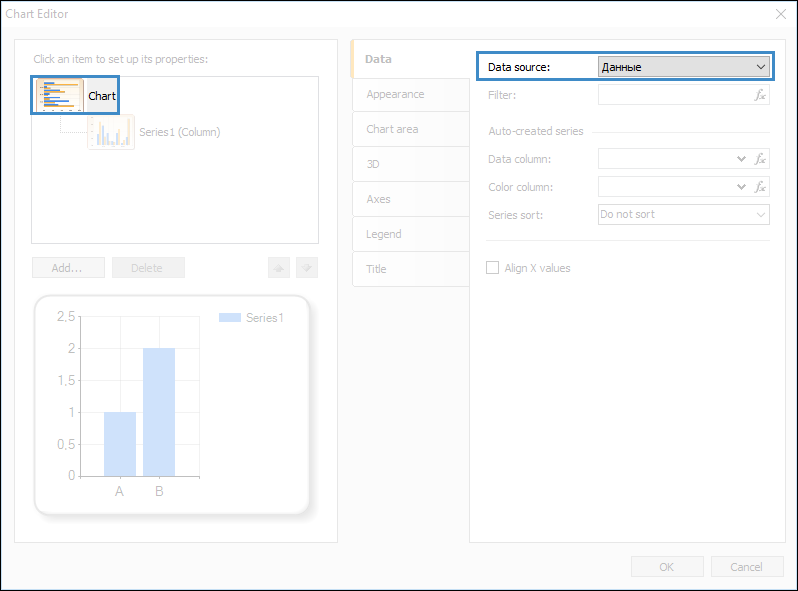Click the Data column fx expression icon
The height and width of the screenshot is (591, 798).
[x=760, y=159]
